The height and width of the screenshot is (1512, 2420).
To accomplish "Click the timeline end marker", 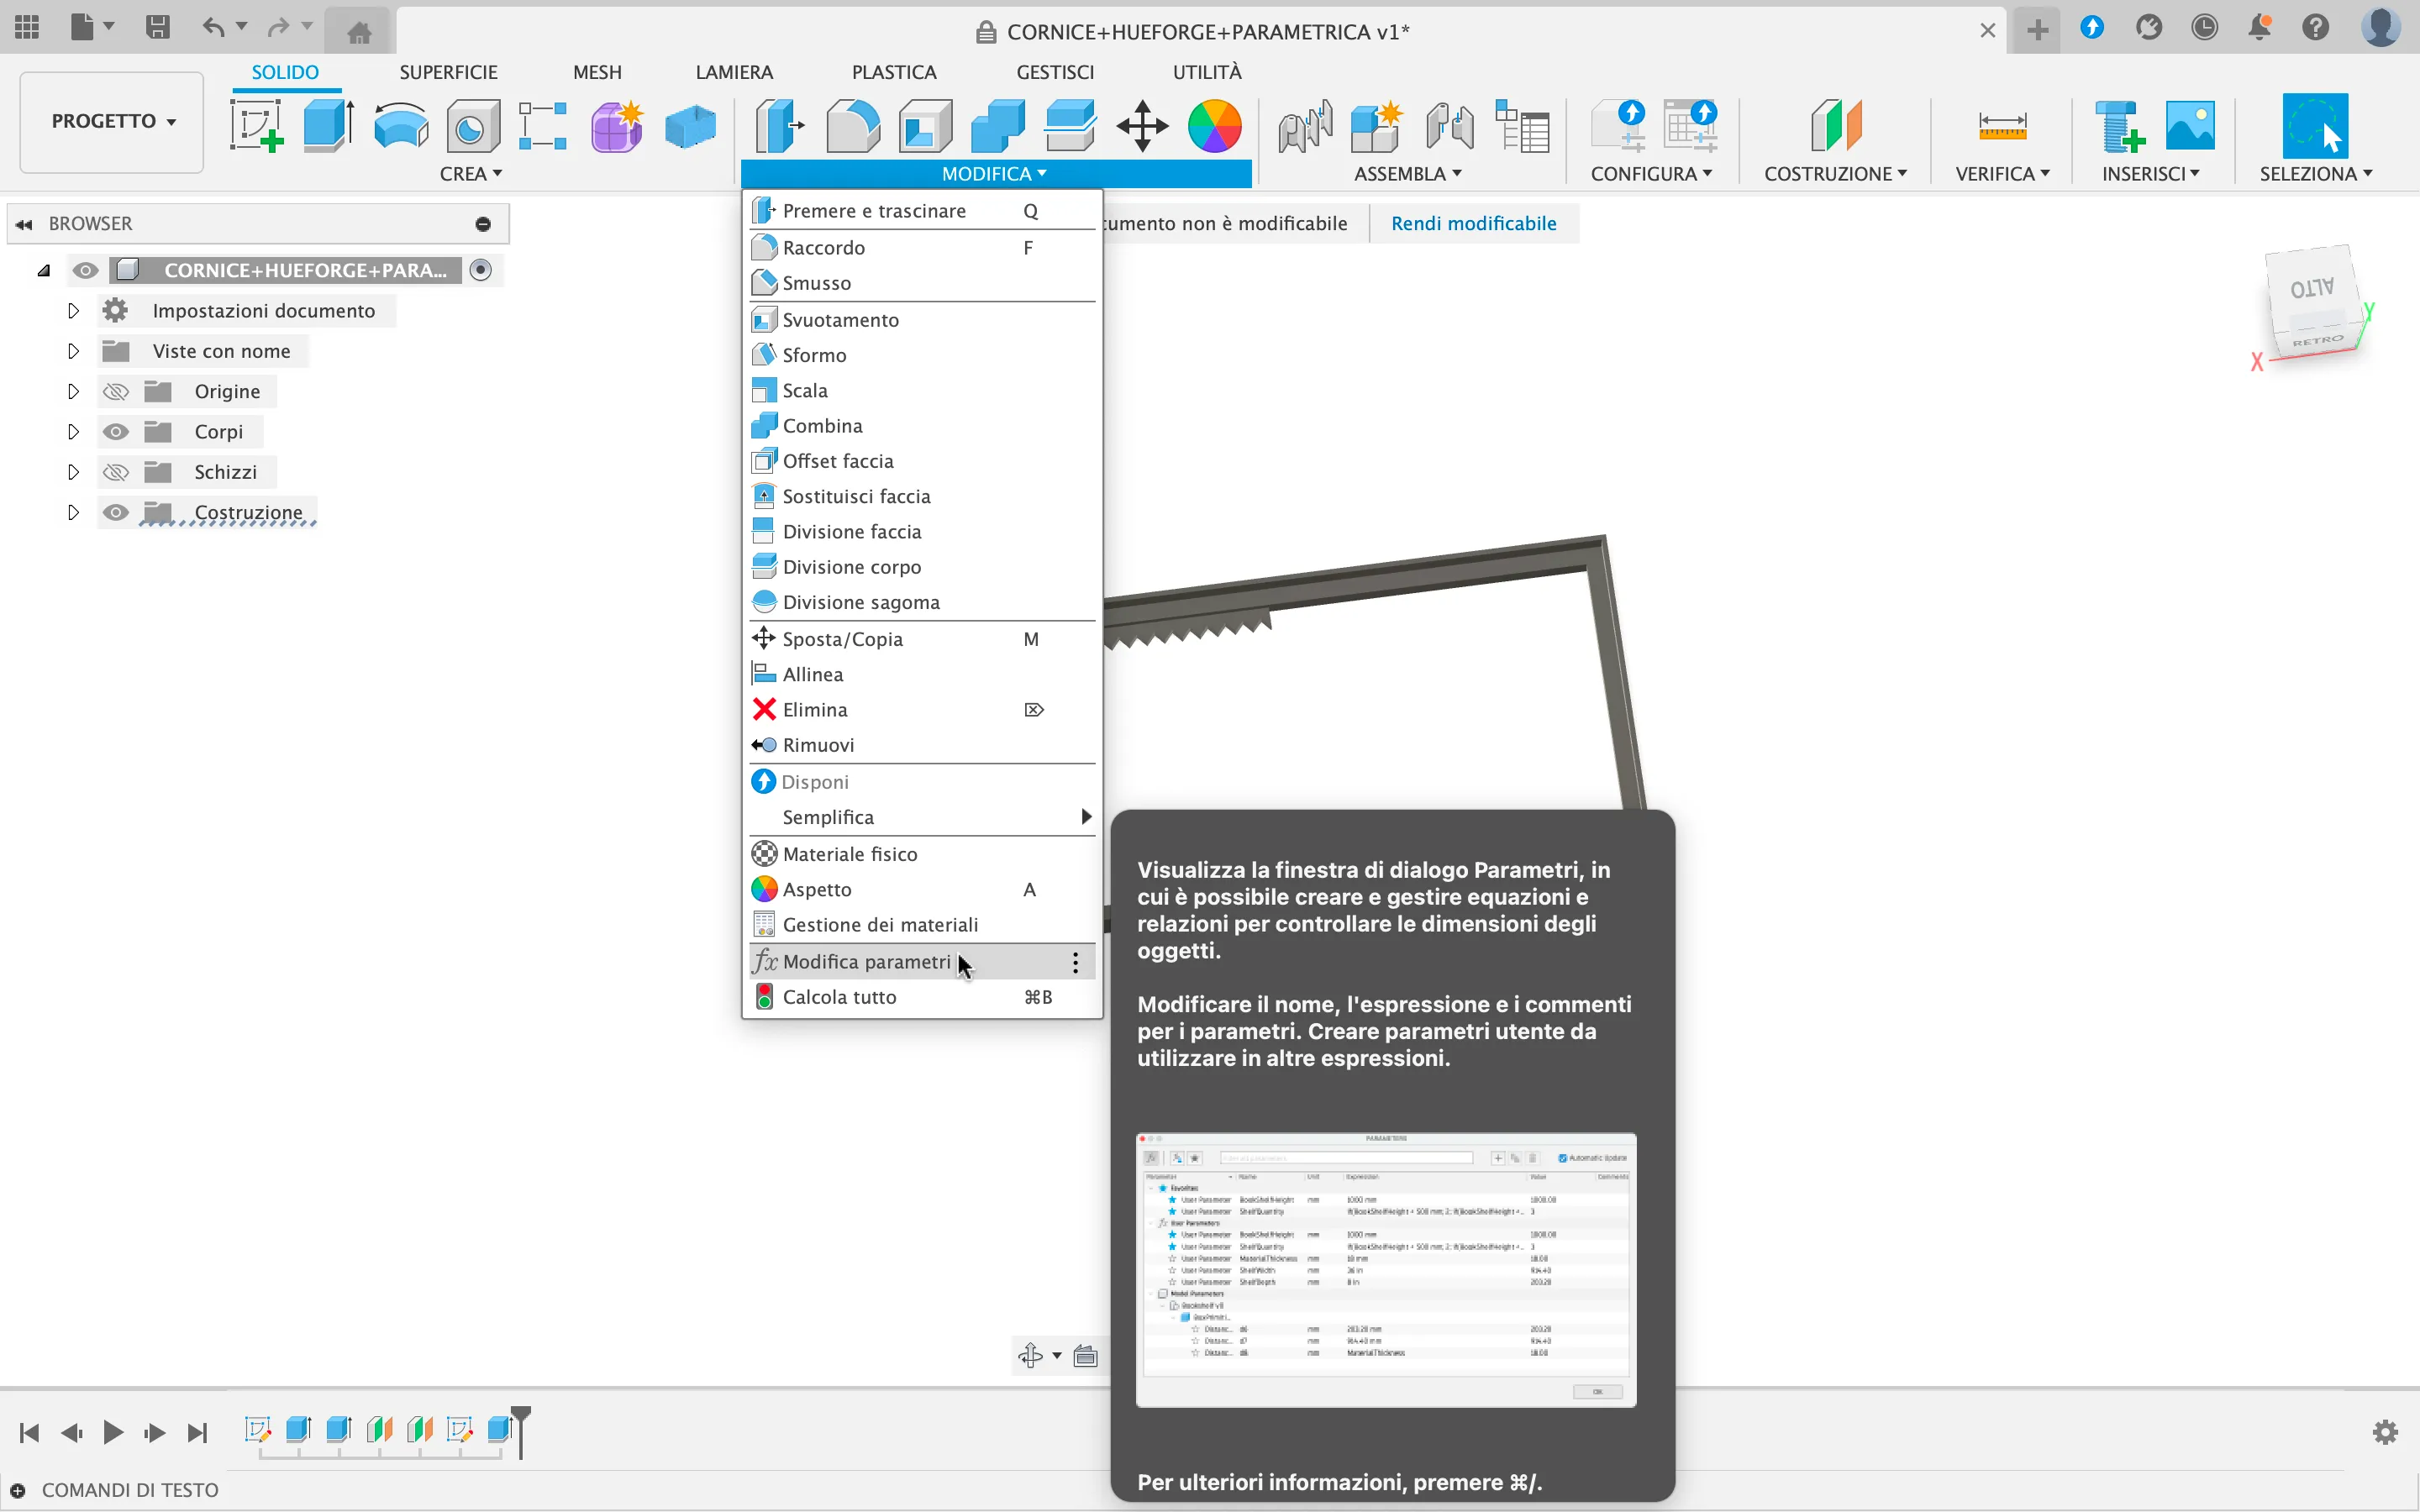I will (521, 1432).
